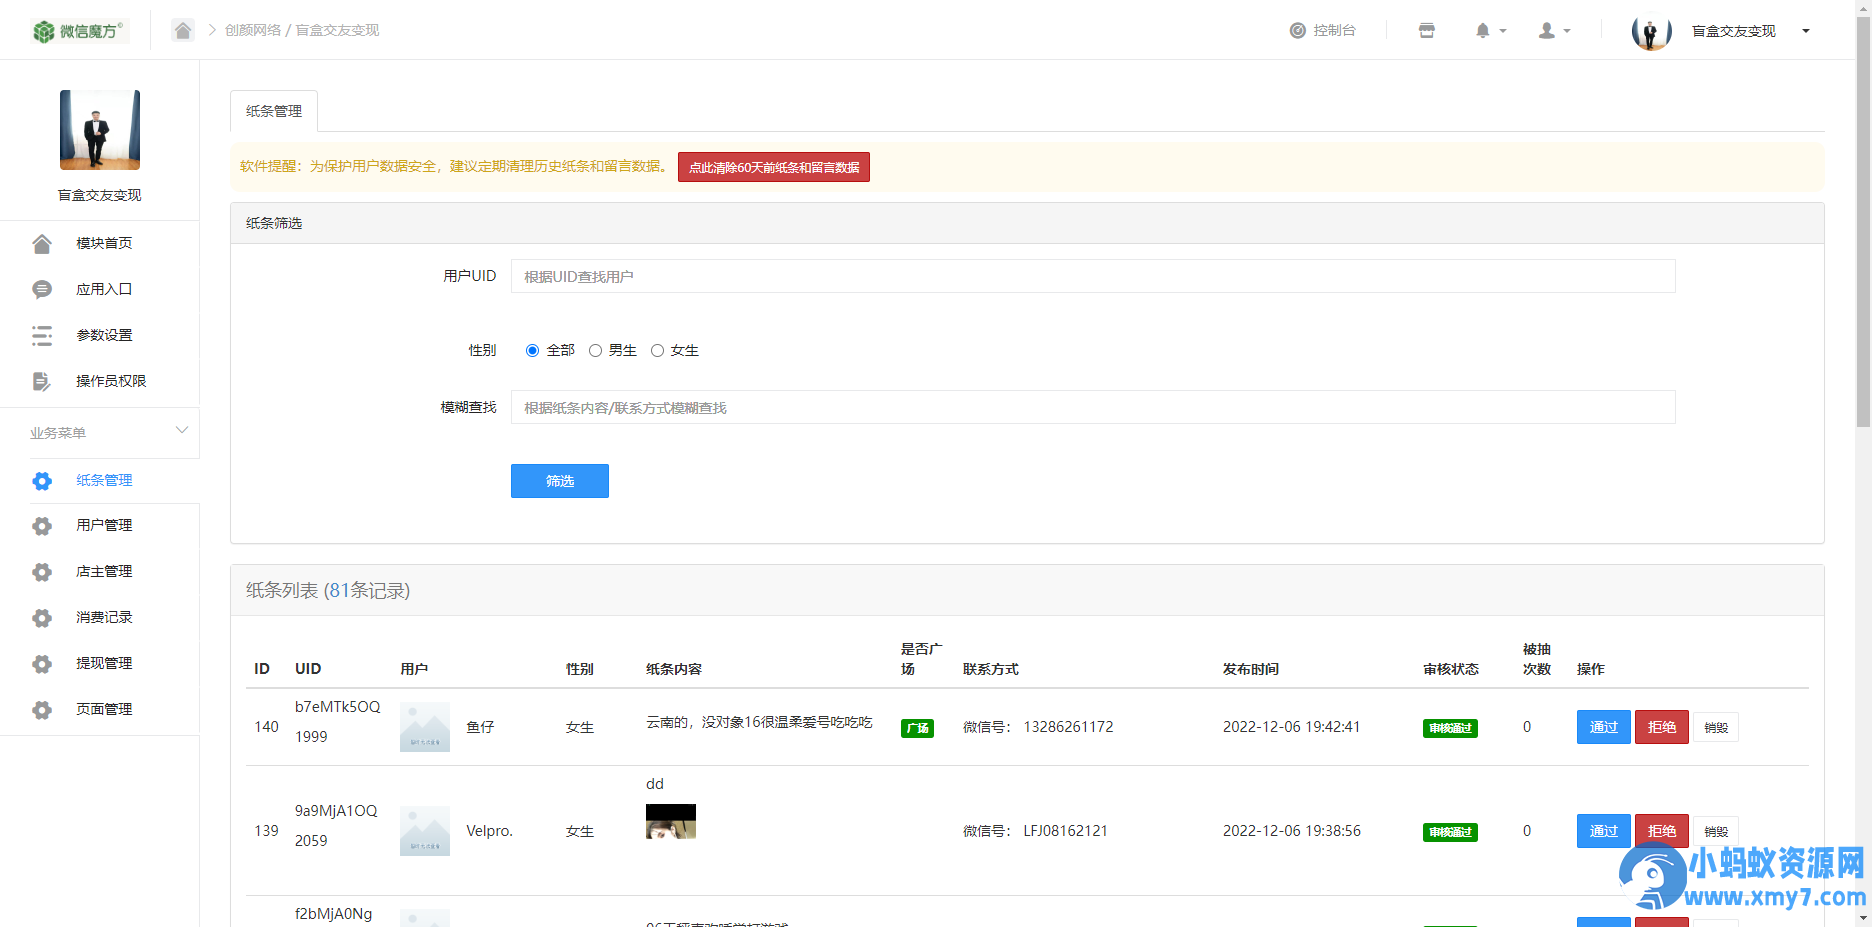1872x927 pixels.
Task: Click publish time 2022-12-06 19:42:41
Action: coord(1291,727)
